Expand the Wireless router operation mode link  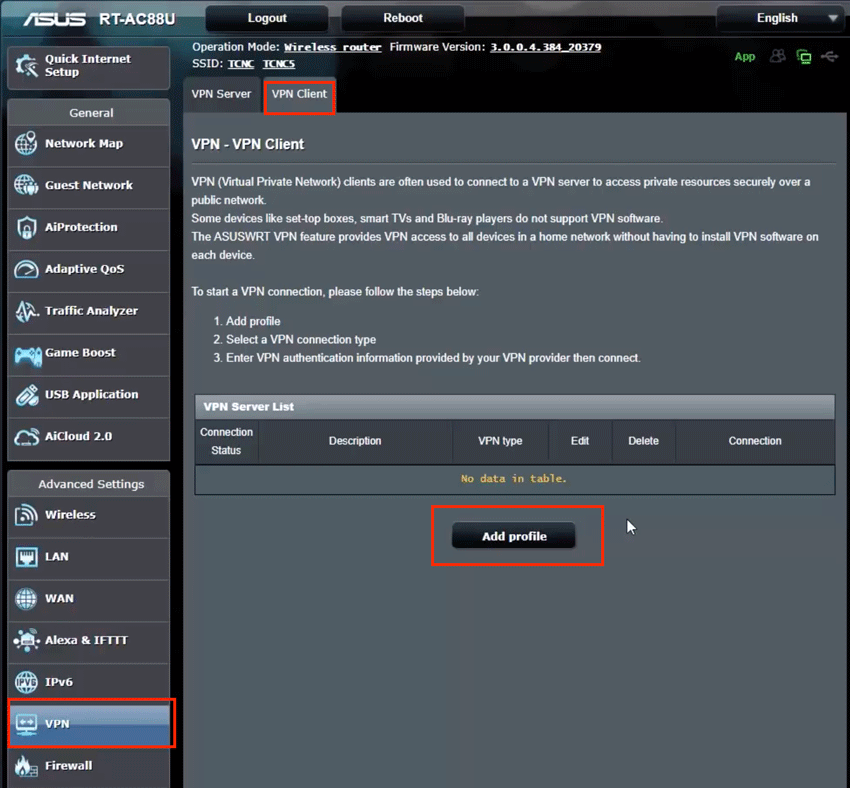[330, 46]
